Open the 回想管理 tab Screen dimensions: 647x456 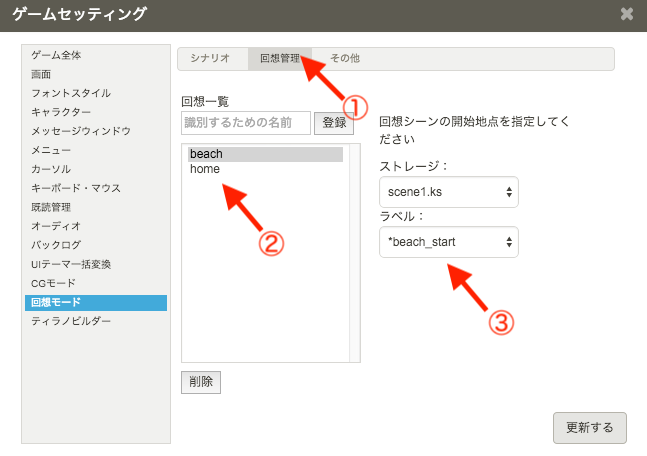[279, 59]
